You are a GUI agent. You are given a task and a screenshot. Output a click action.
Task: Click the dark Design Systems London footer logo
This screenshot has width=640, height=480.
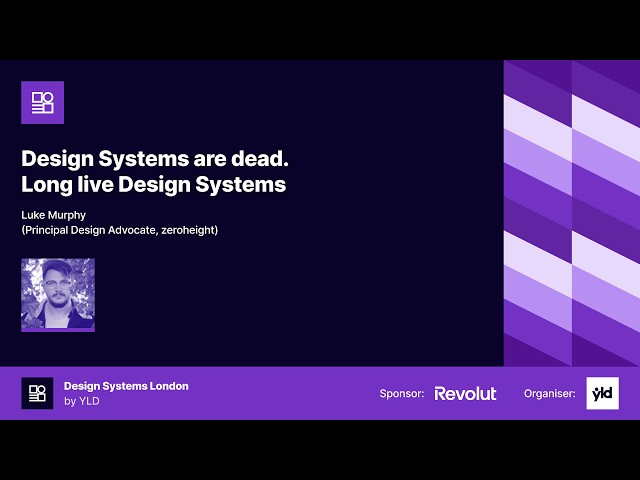37,393
